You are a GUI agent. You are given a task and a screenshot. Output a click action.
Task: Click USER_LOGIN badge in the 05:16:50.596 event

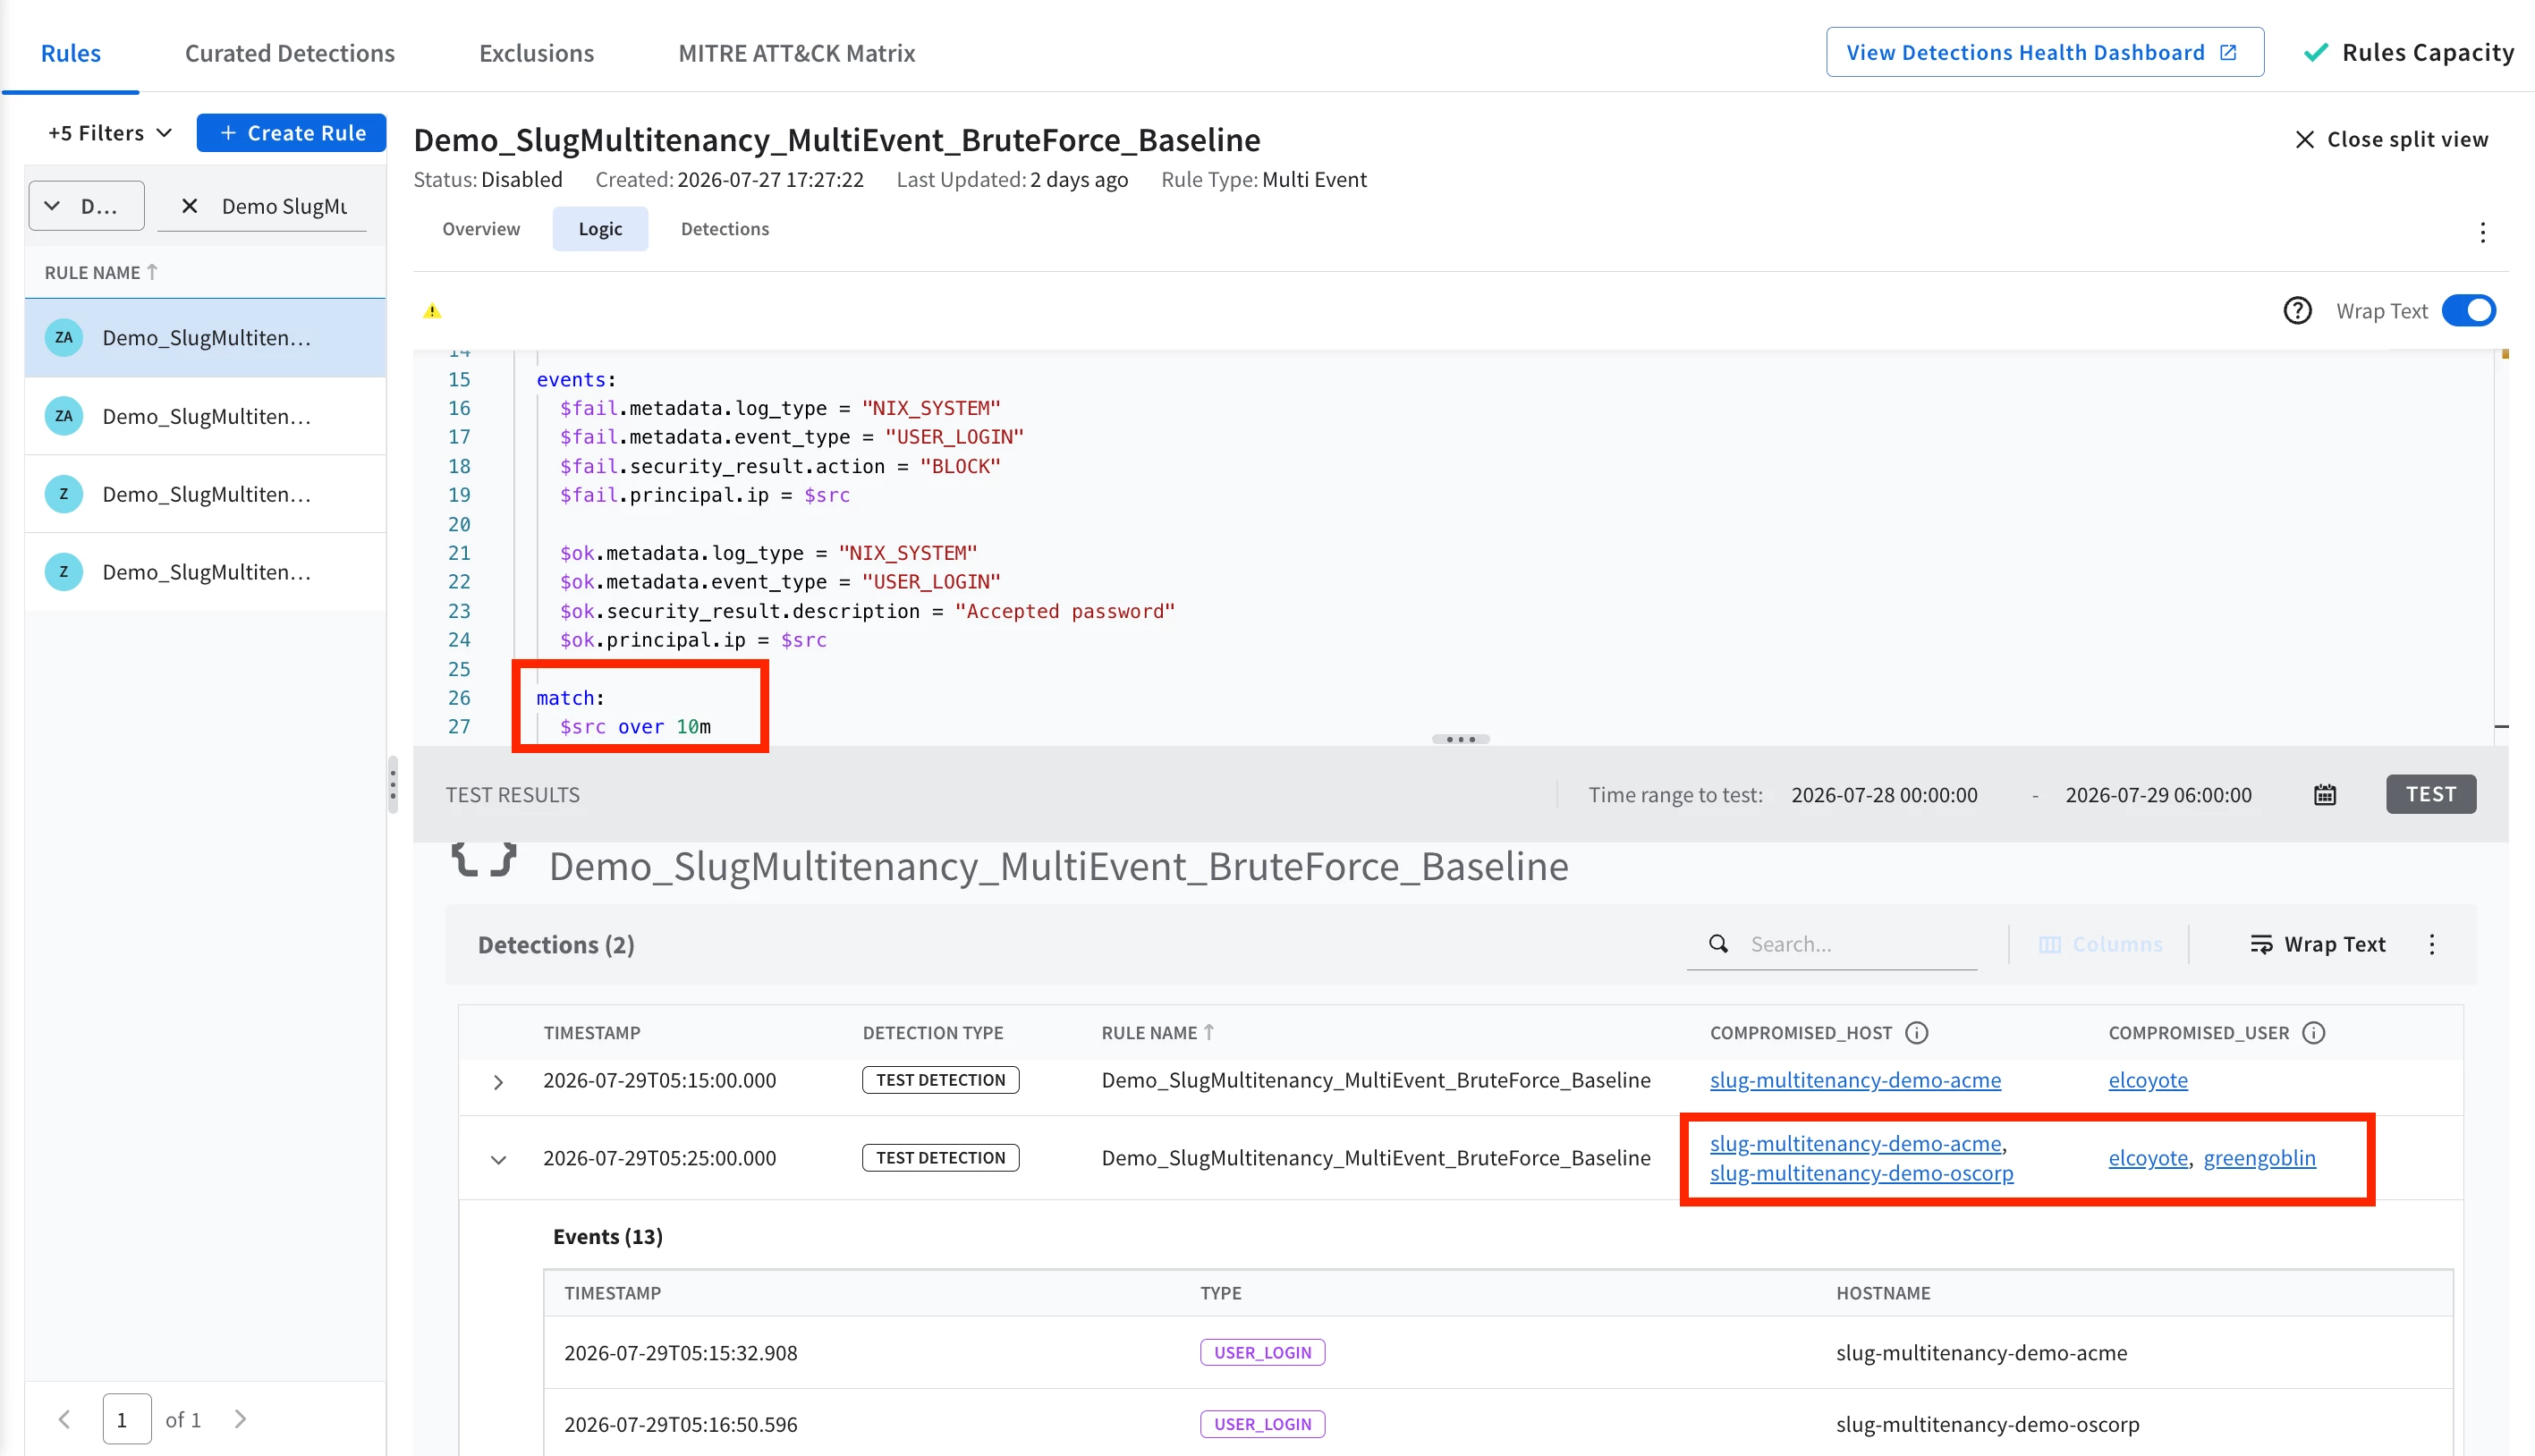click(1262, 1425)
